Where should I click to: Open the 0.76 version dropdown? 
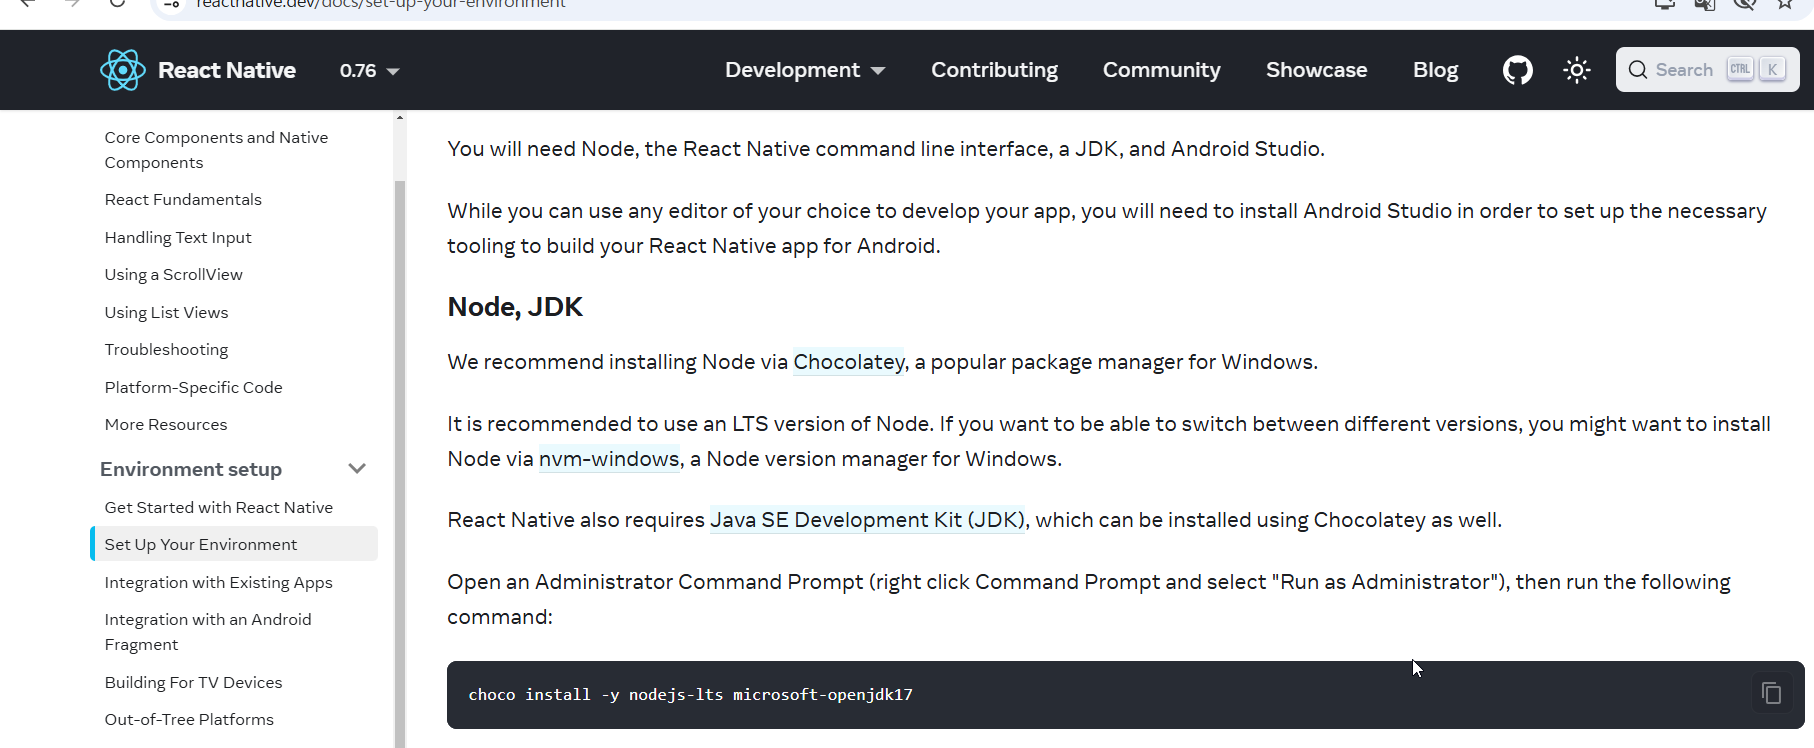369,71
